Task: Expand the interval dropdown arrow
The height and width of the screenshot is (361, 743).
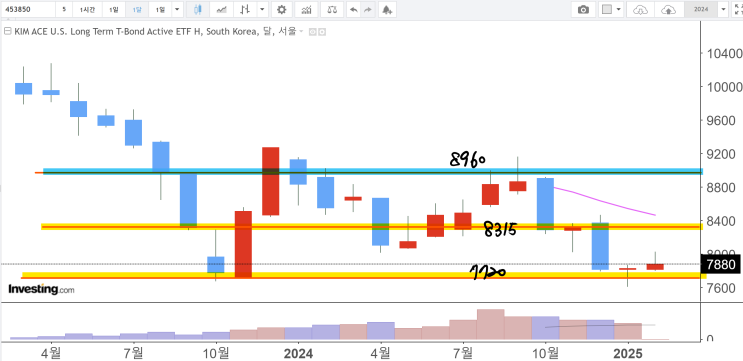Action: [x=177, y=9]
